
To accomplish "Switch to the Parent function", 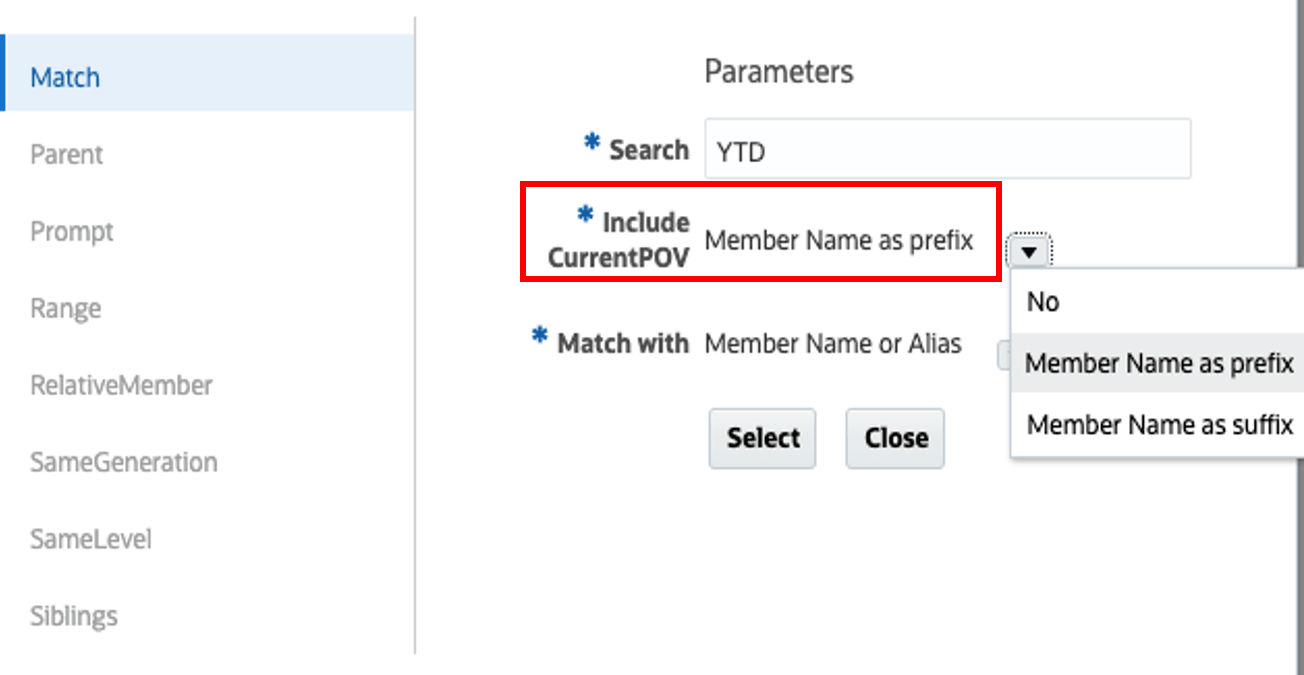I will pos(67,153).
